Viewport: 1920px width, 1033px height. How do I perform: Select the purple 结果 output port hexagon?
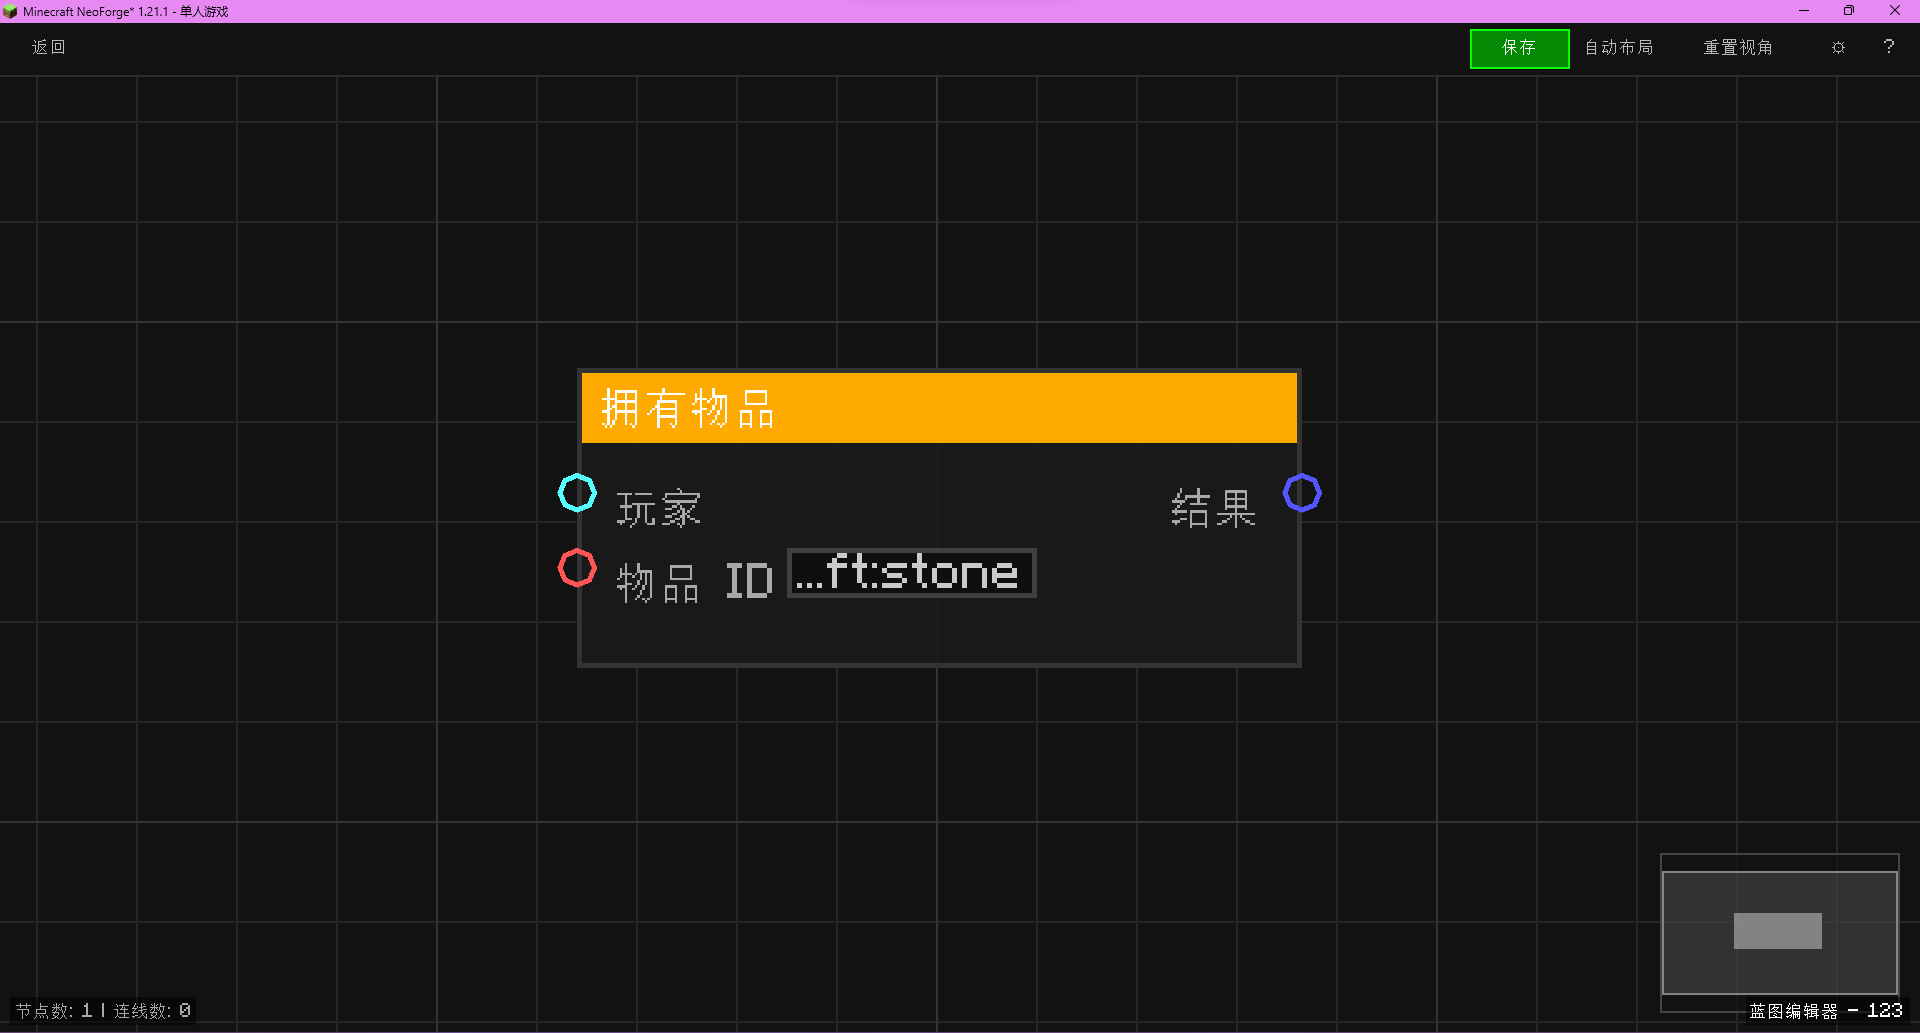tap(1302, 493)
